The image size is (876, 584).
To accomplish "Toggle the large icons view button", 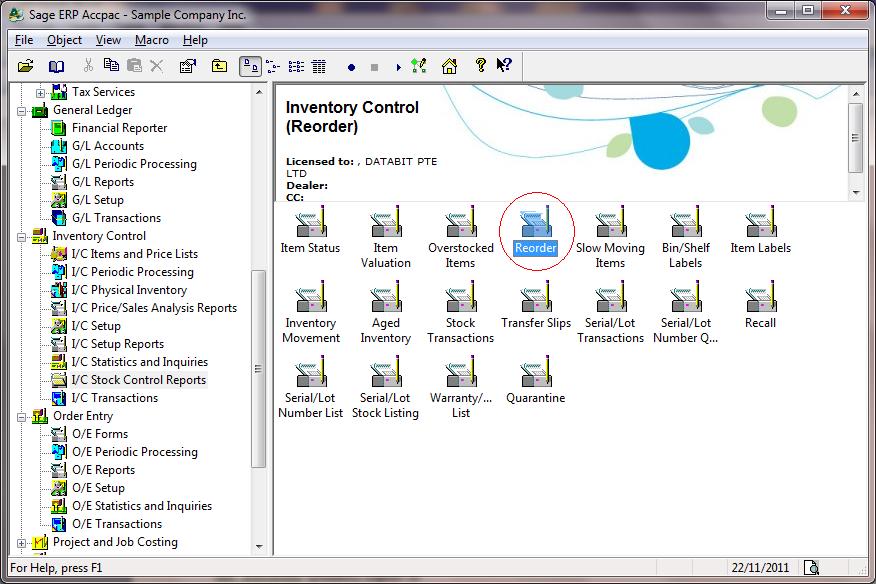I will coord(250,67).
